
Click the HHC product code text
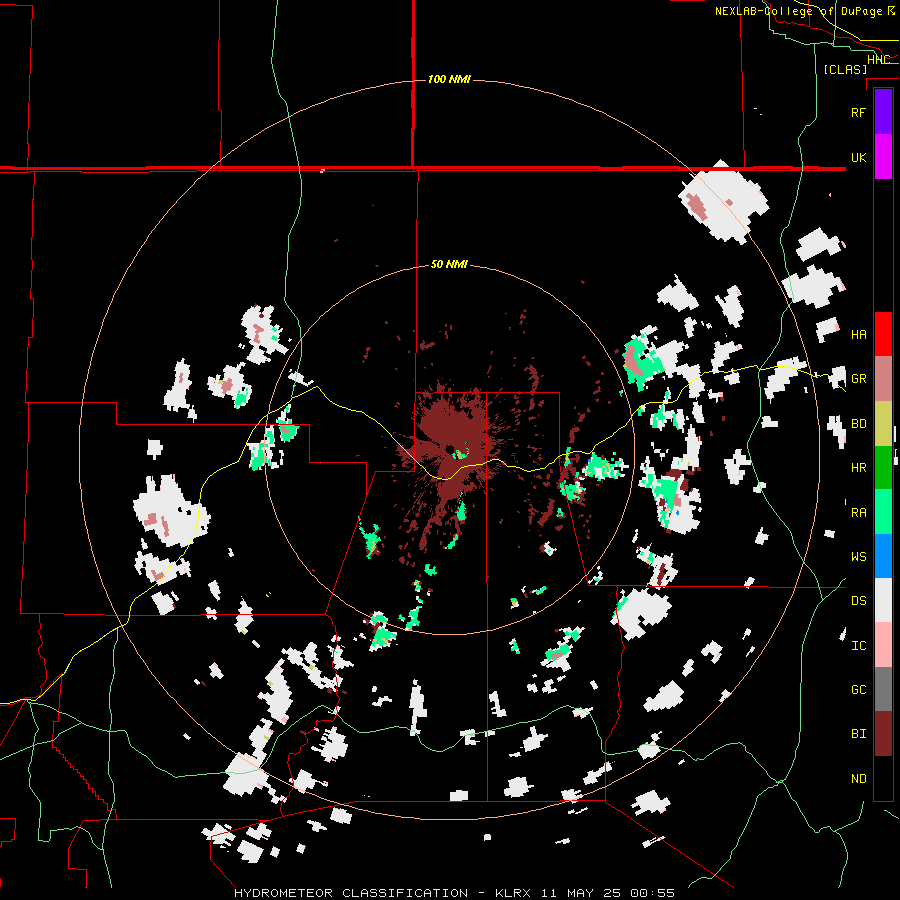pos(878,59)
